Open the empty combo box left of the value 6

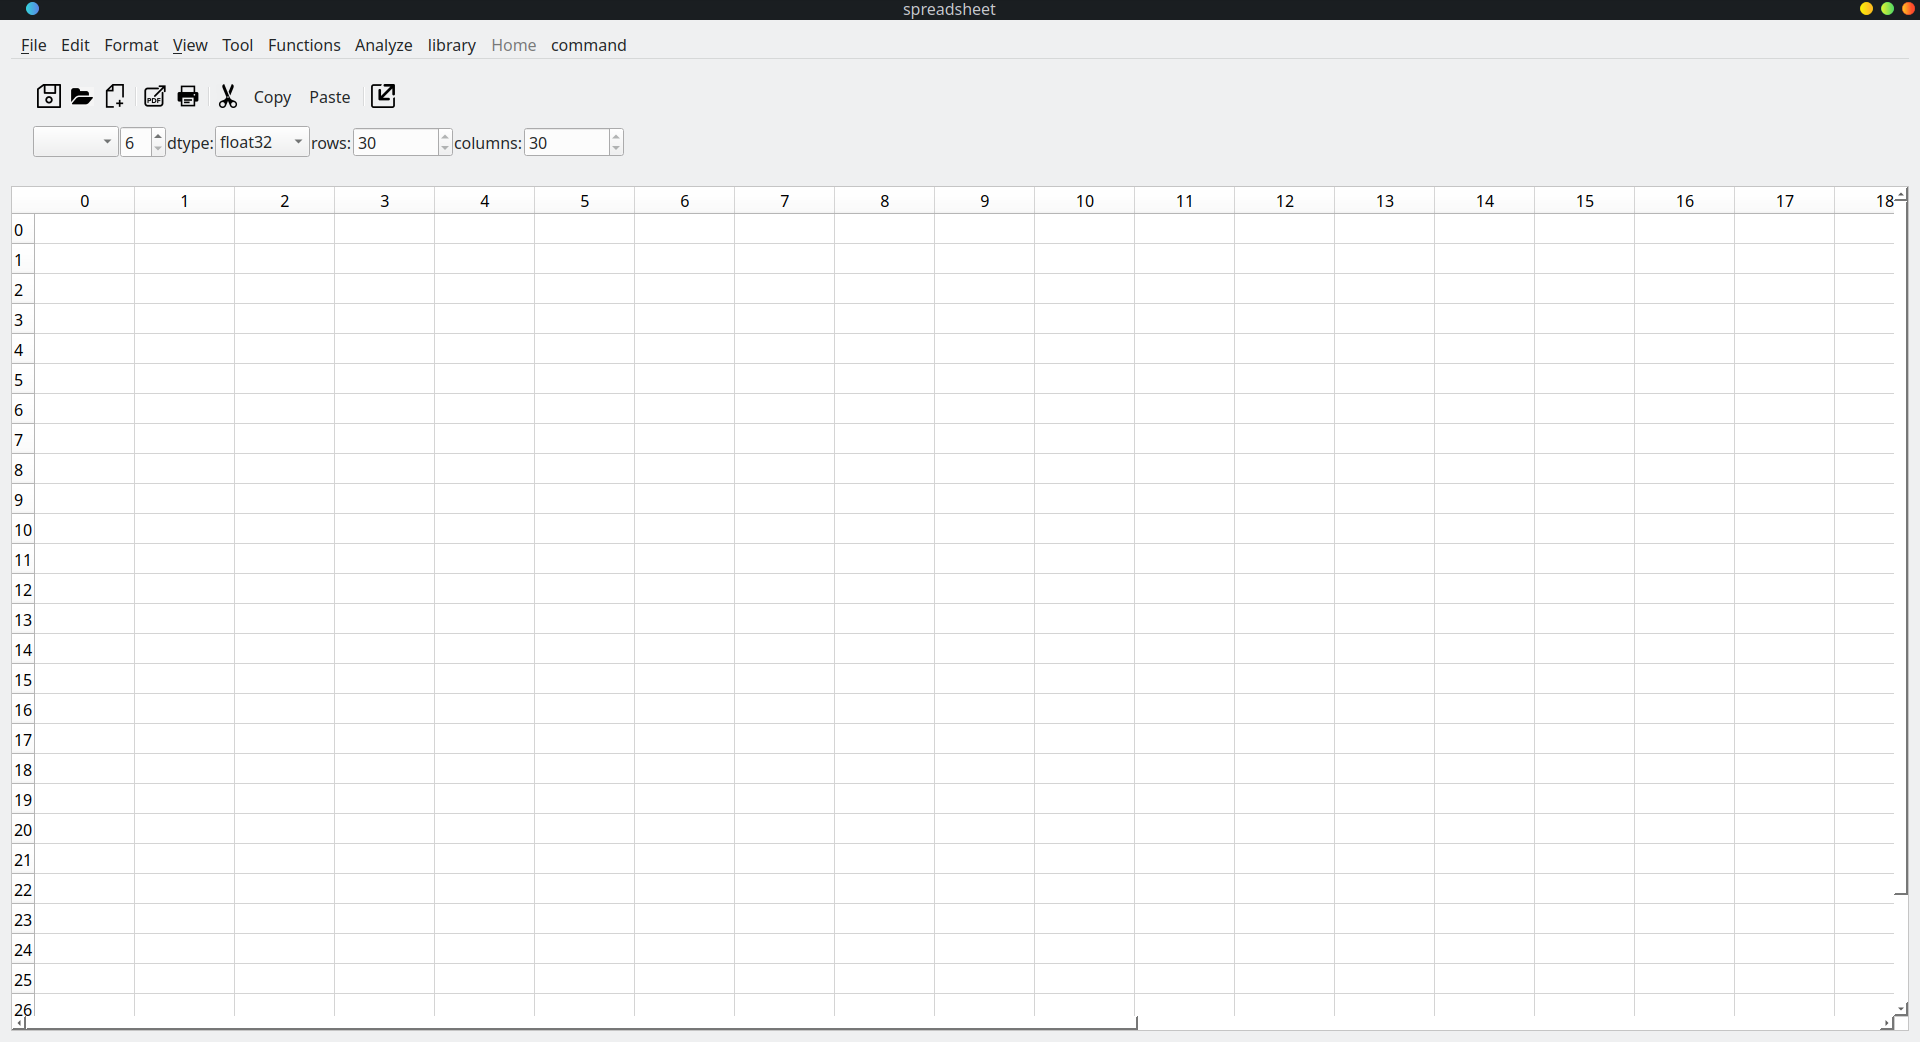pos(75,141)
